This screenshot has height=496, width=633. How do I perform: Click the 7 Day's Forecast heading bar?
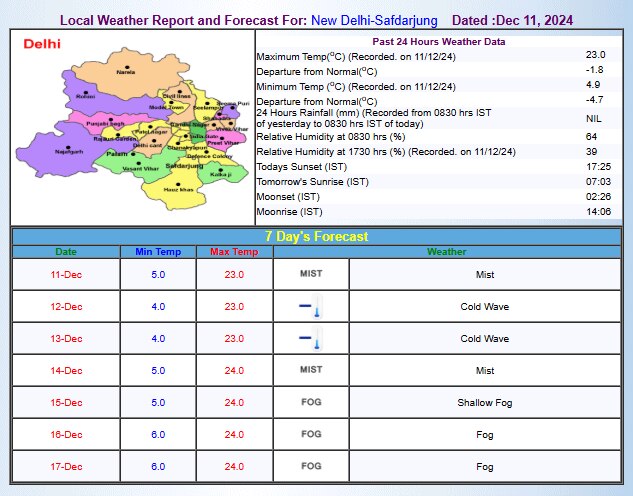click(x=316, y=236)
